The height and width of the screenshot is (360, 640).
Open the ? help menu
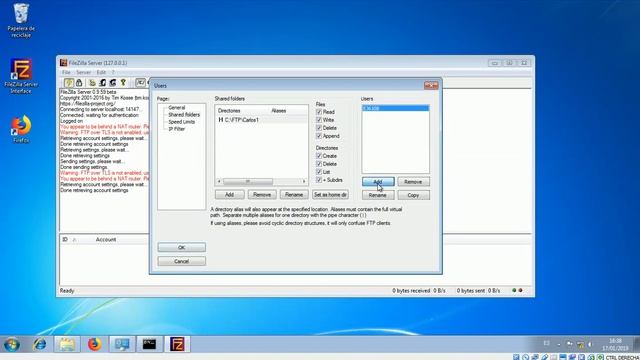coord(113,72)
